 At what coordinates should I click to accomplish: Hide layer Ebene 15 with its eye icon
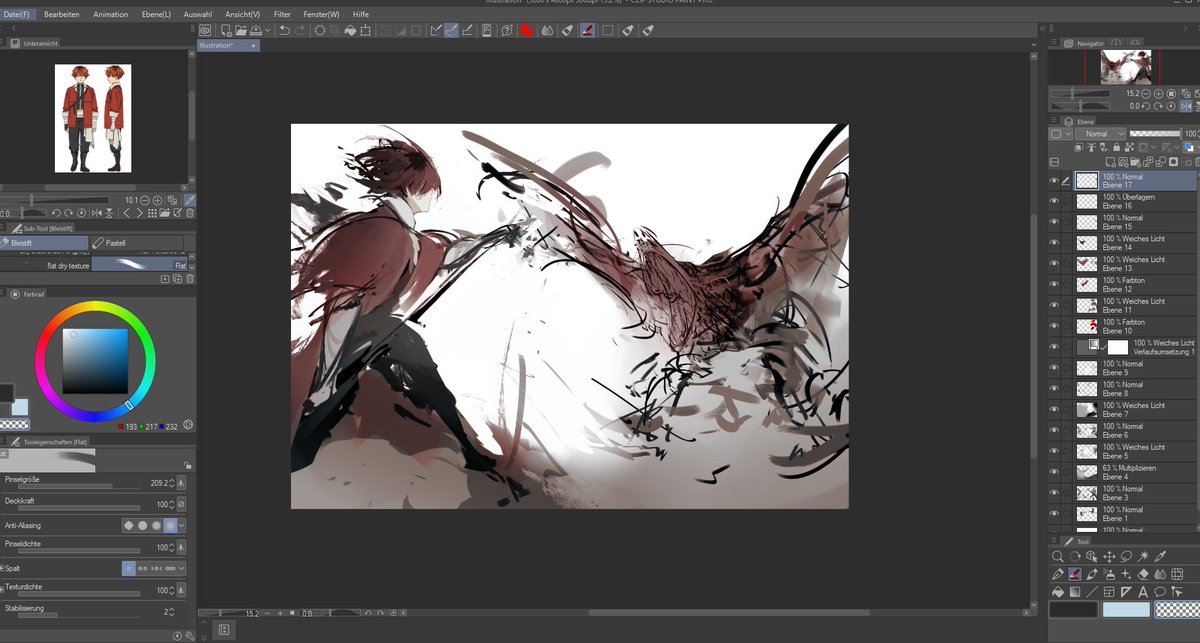click(1053, 222)
